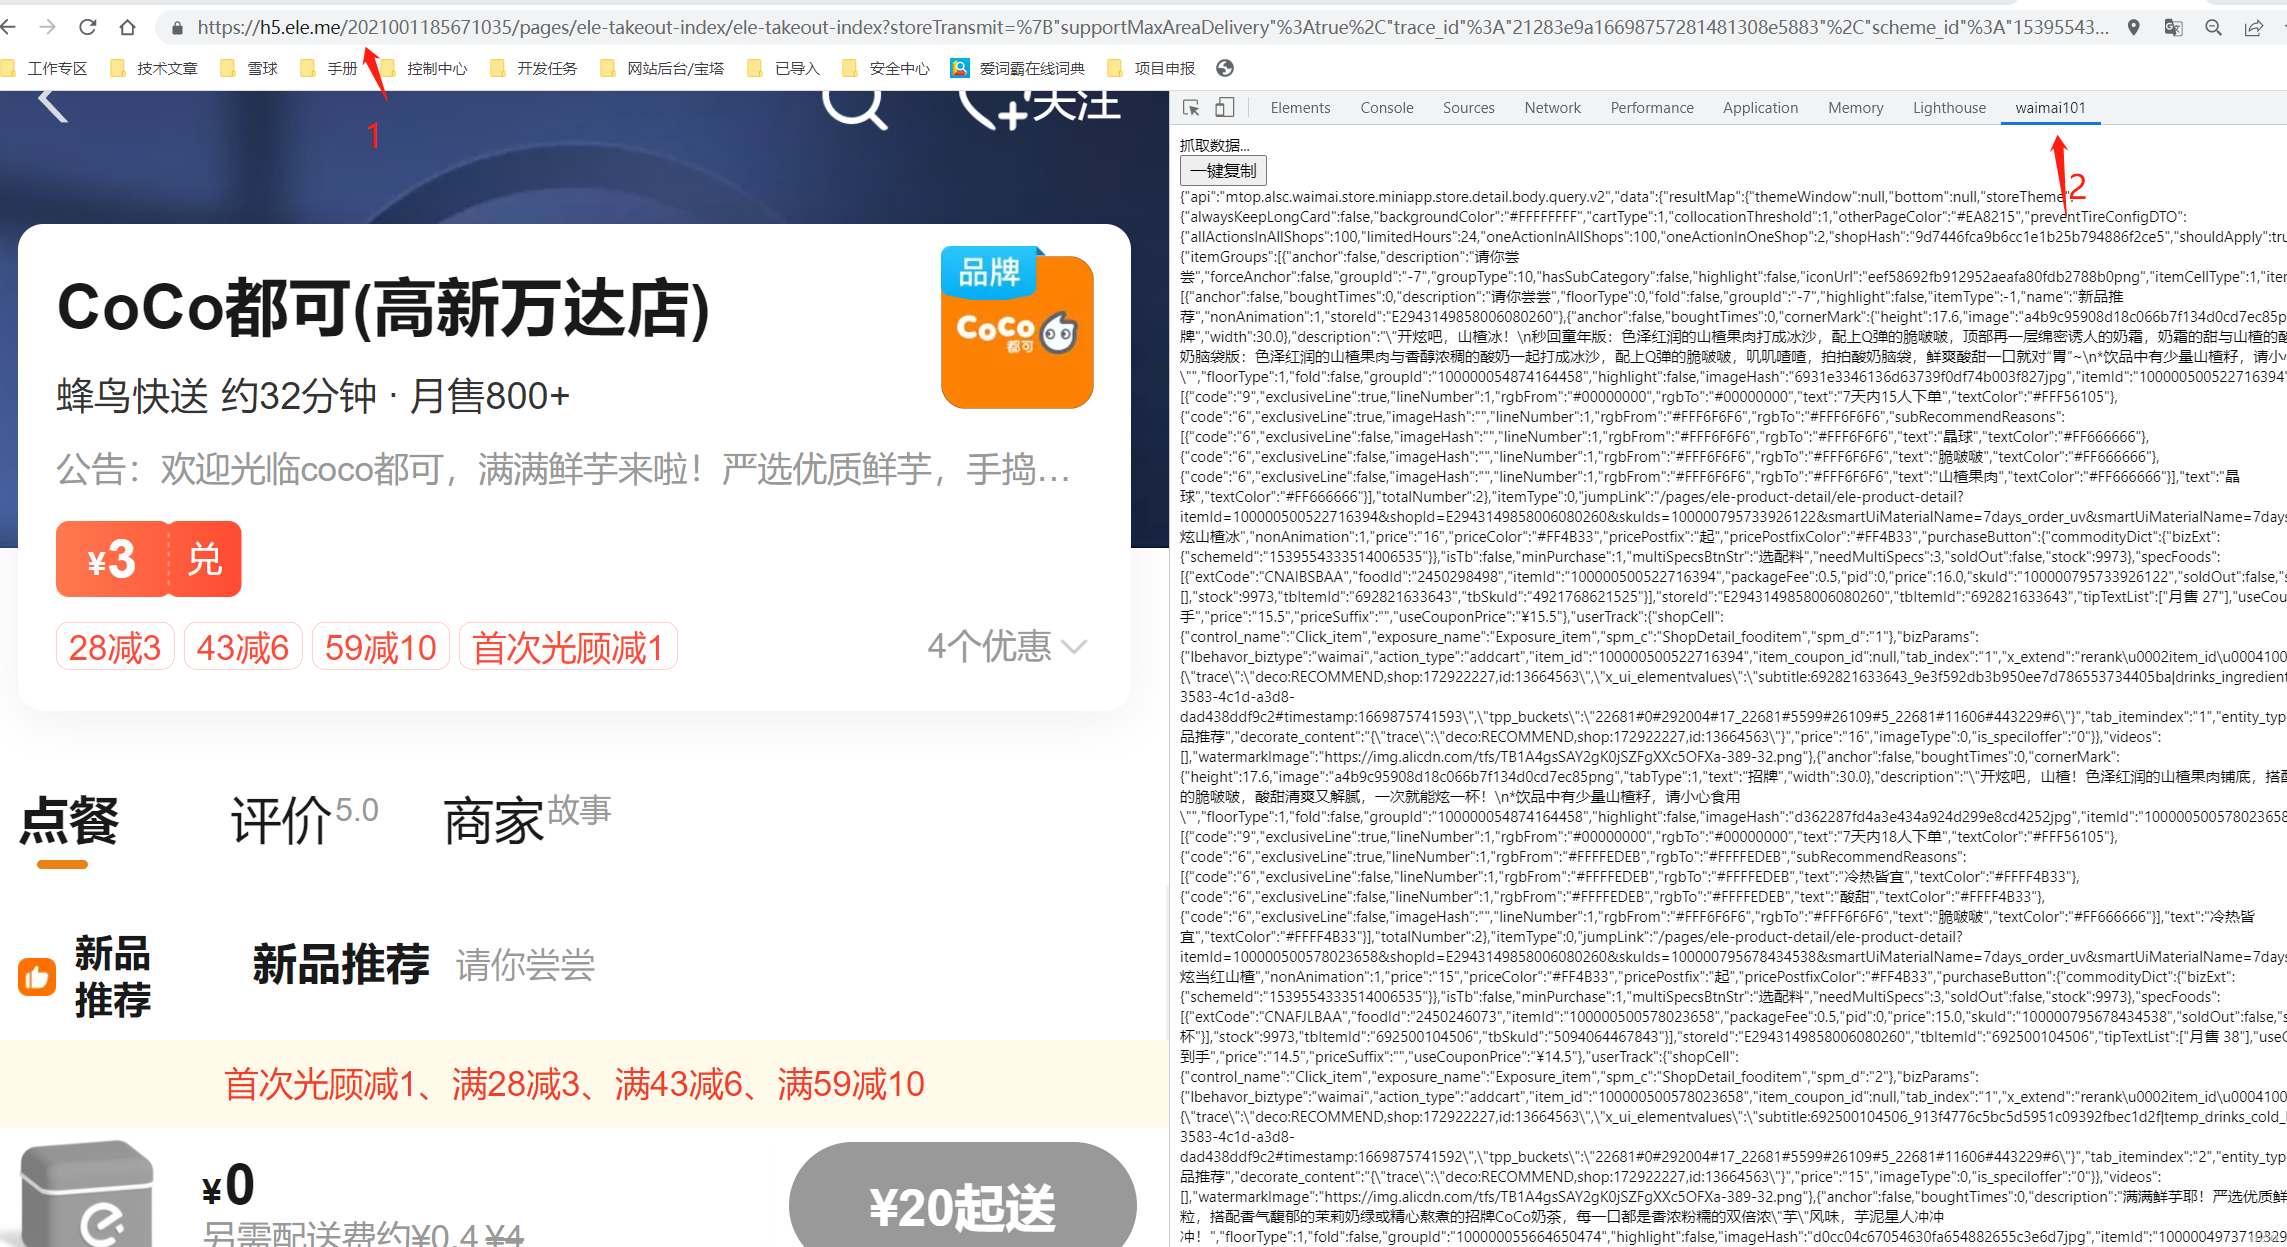Viewport: 2287px width, 1247px height.
Task: Click the DevTools inspect element icon
Action: [1190, 108]
